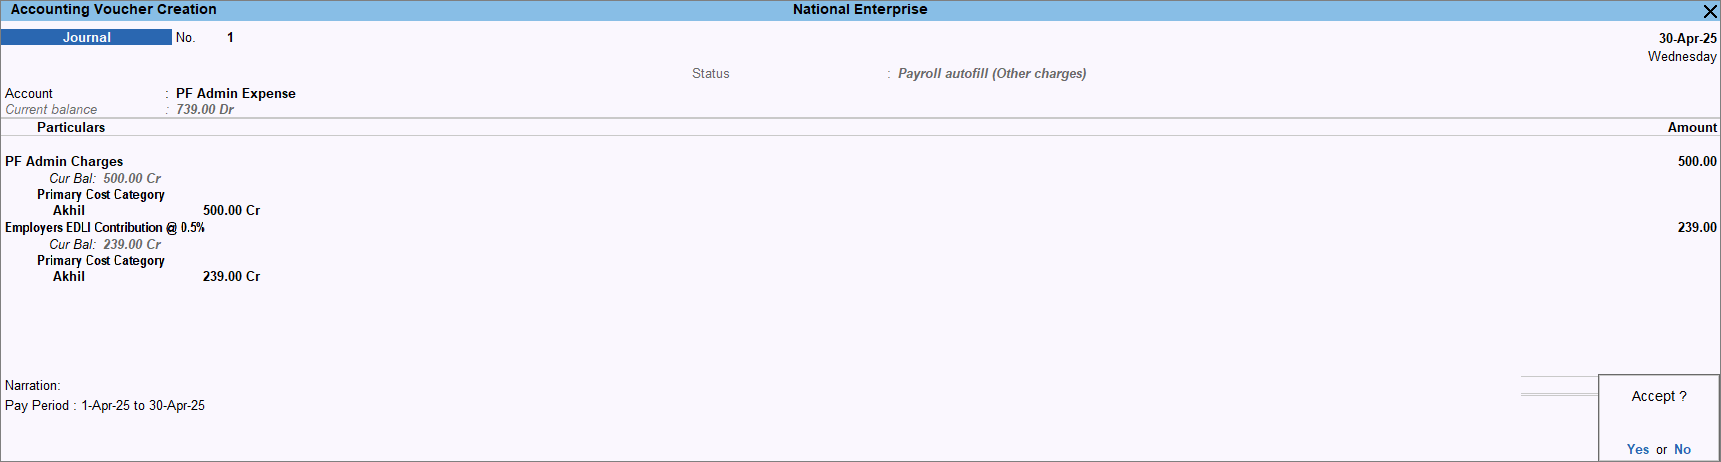Screen dimensions: 1721x462
Task: Click Primary Cost Category under PF Admin Charges
Action: coord(101,194)
